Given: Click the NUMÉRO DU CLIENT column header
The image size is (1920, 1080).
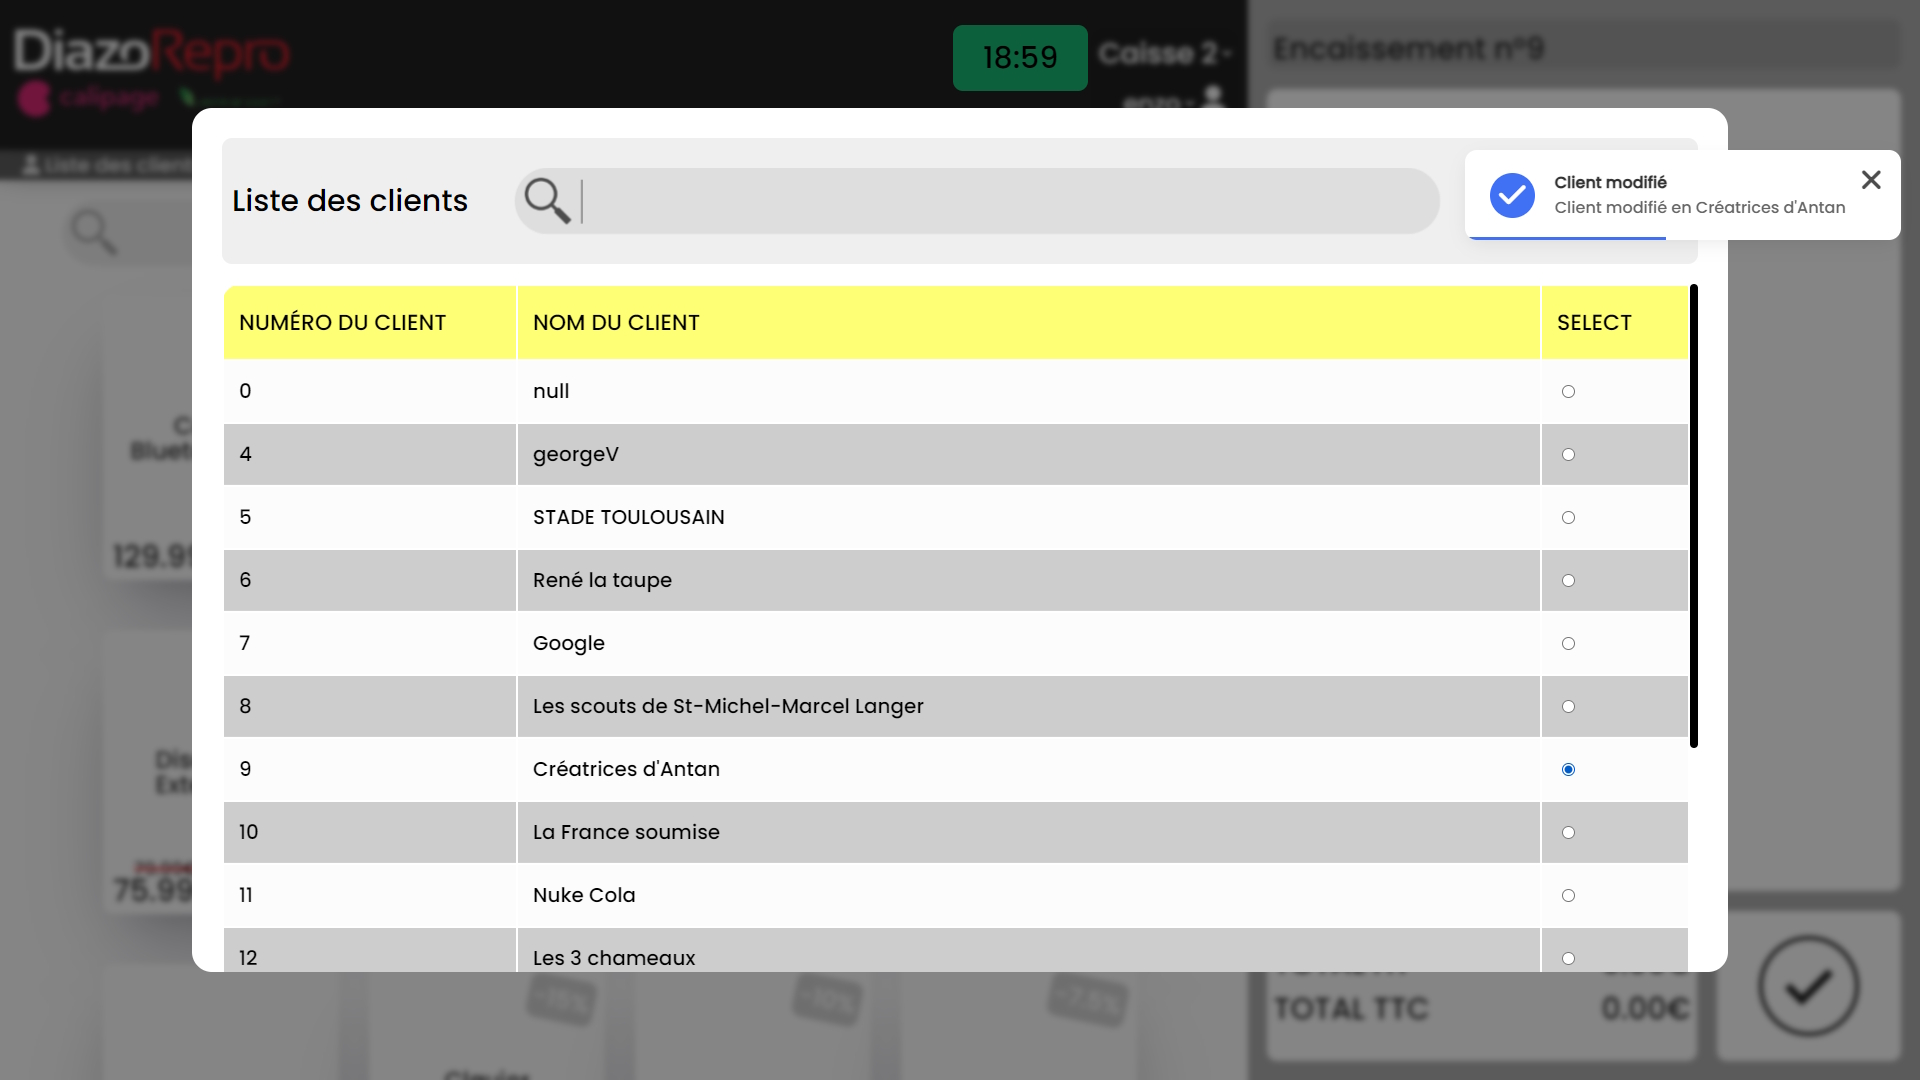Looking at the screenshot, I should [342, 323].
